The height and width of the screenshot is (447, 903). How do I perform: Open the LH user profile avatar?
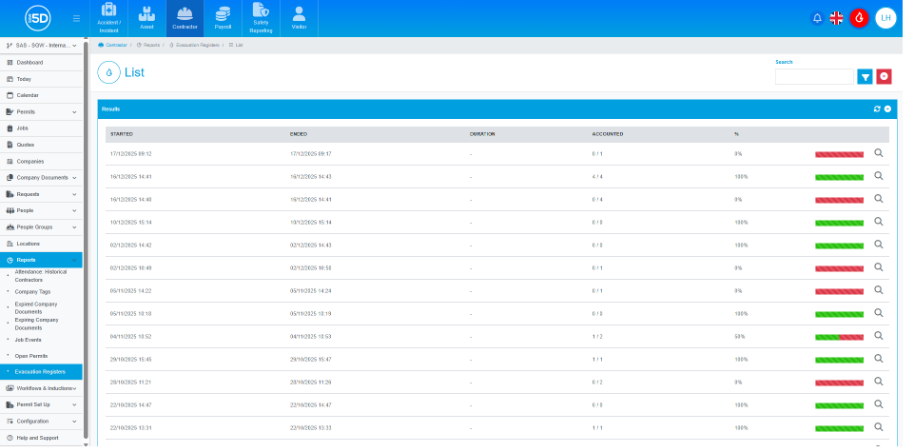coord(885,18)
